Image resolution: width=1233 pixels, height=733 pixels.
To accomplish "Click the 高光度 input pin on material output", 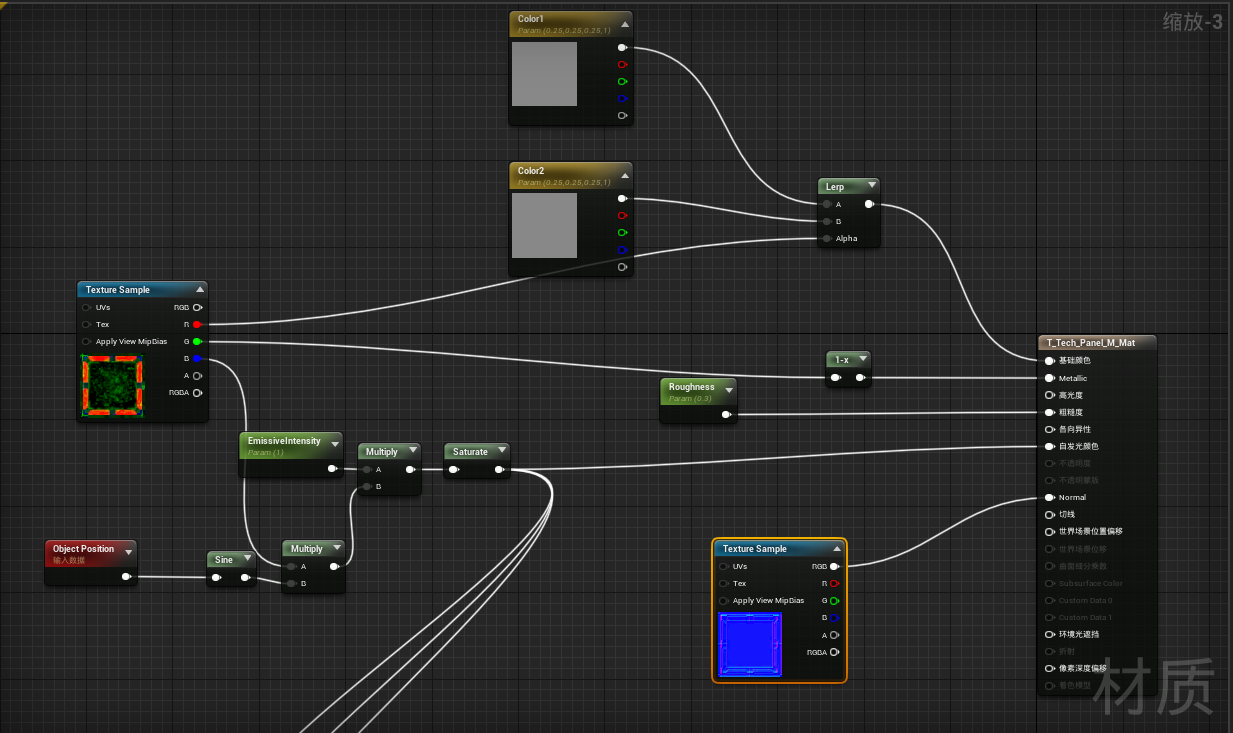I will pyautogui.click(x=1049, y=395).
